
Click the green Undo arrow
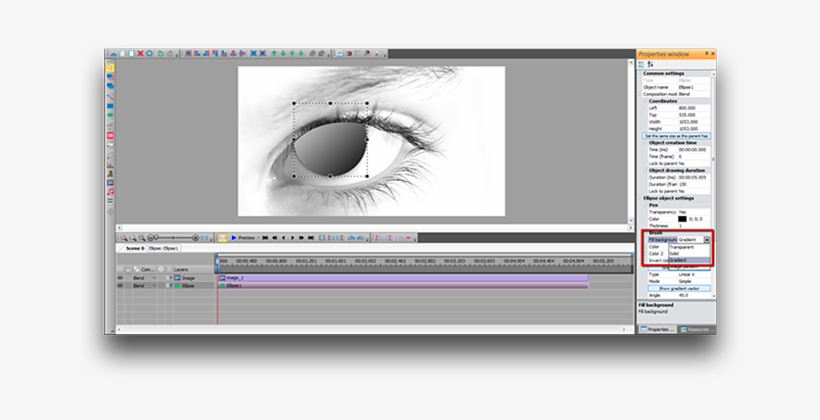point(161,53)
